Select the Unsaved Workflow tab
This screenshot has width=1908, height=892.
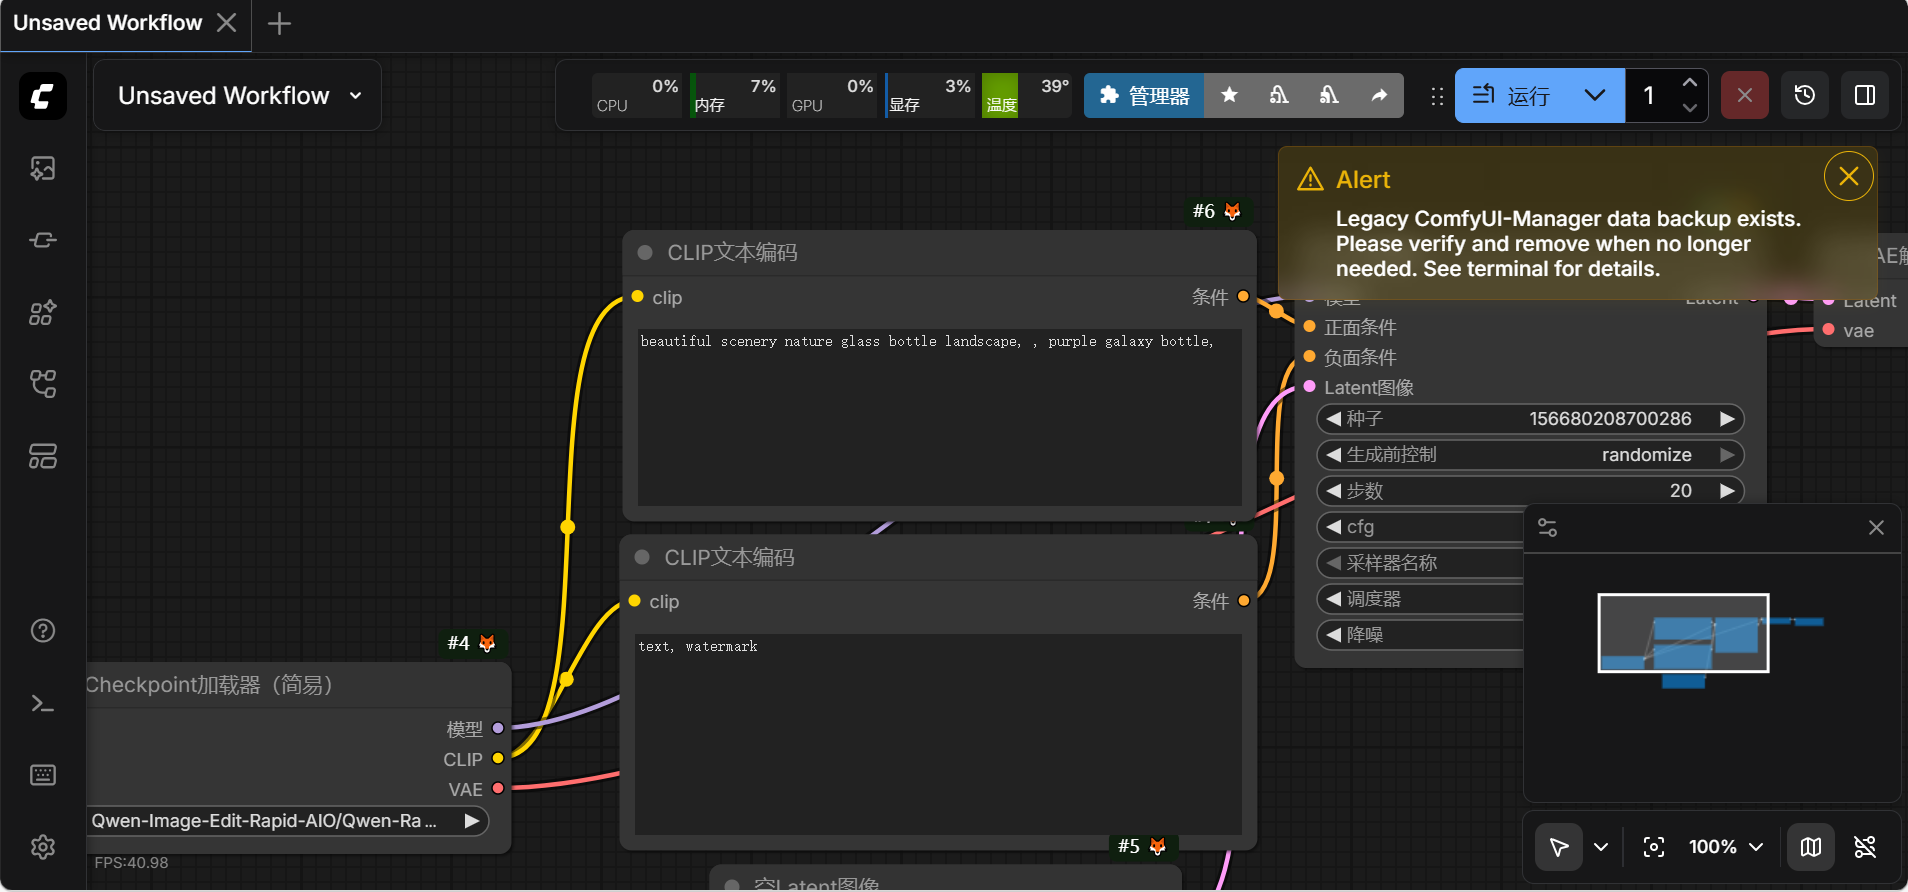pos(108,23)
